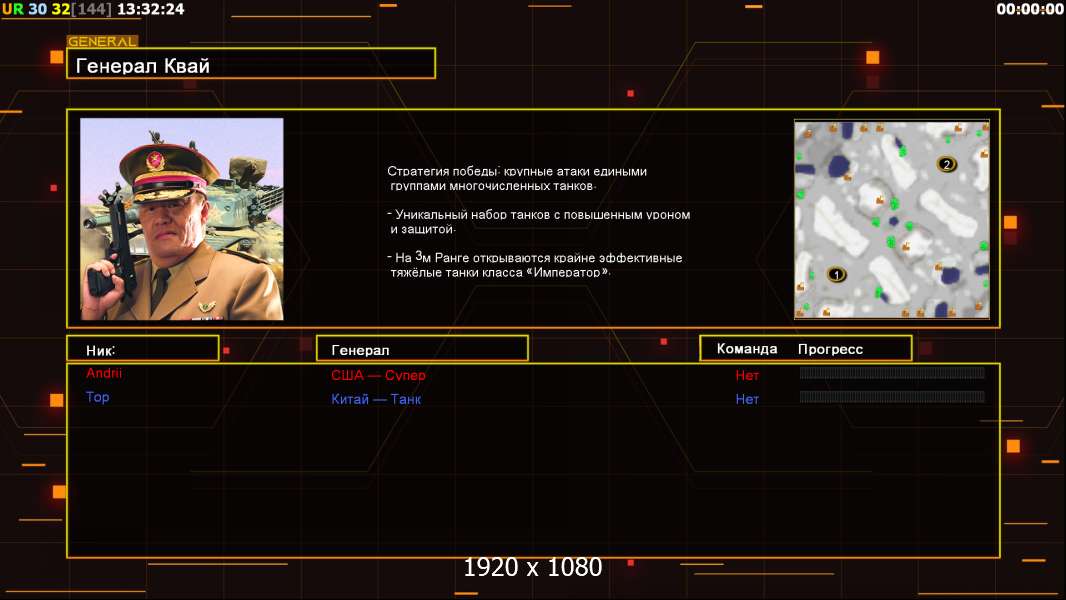Select player name 'Top'
The image size is (1066, 600).
(x=98, y=397)
